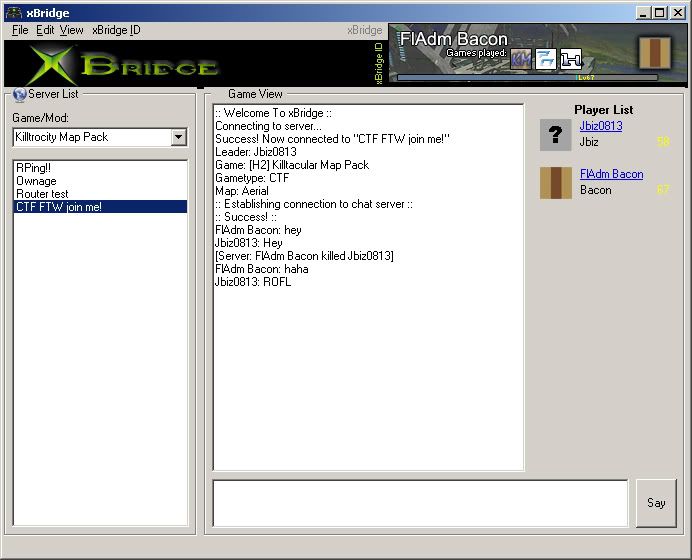Click Jbiz0813's question mark avatar
The image size is (692, 560).
tap(555, 135)
